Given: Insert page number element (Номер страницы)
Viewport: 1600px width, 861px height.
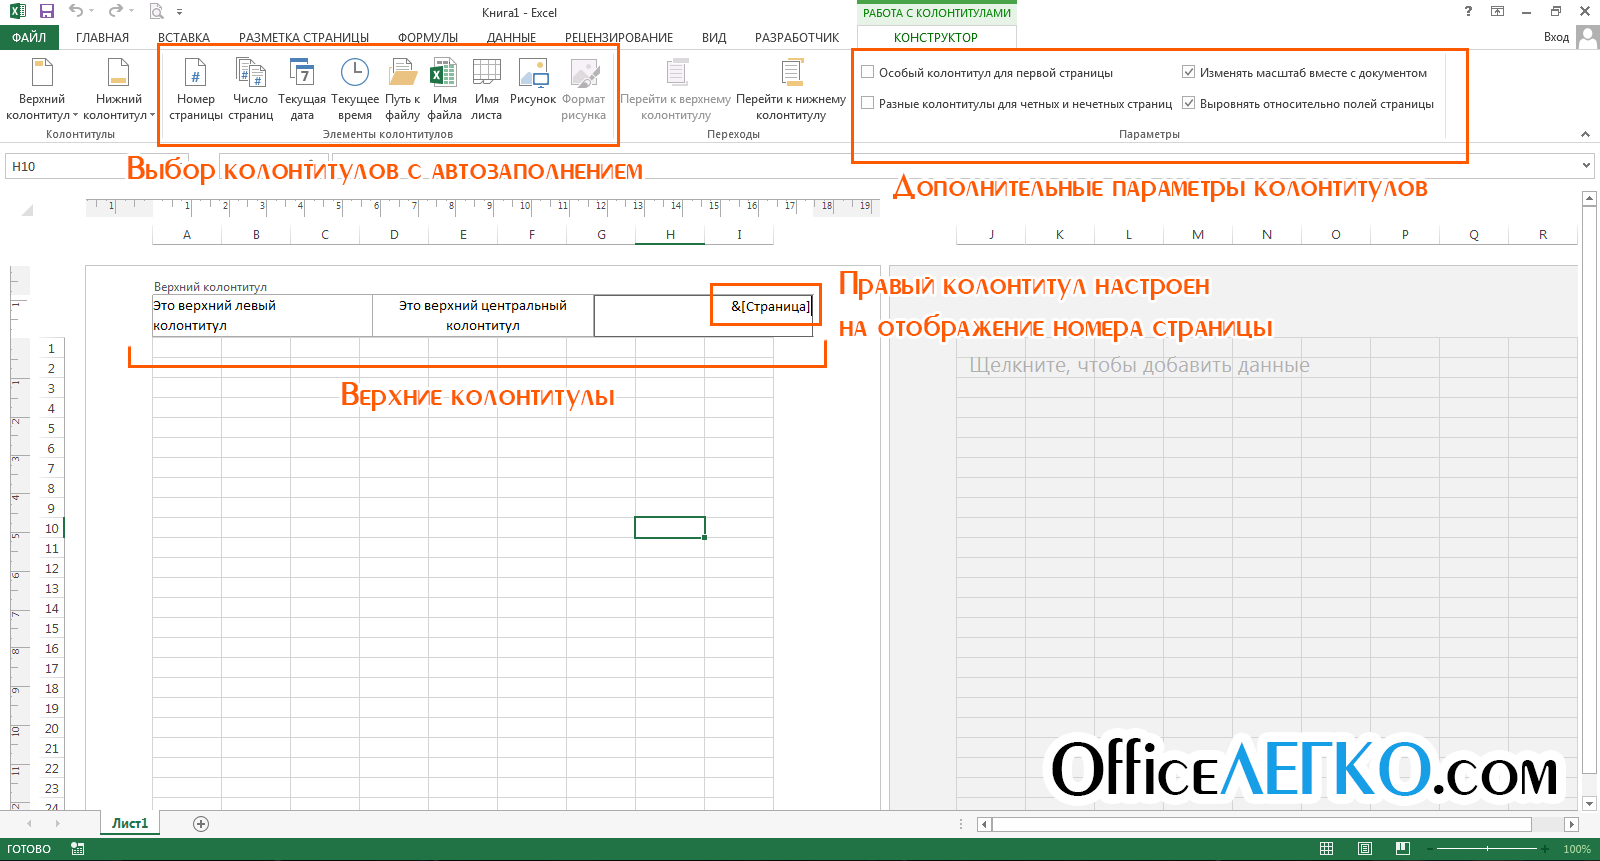Looking at the screenshot, I should pyautogui.click(x=195, y=90).
